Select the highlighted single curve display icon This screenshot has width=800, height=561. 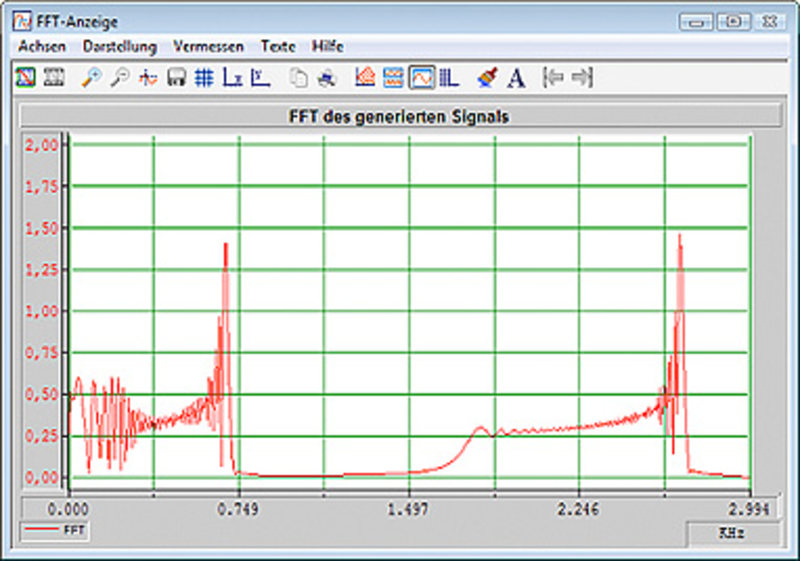pos(421,78)
